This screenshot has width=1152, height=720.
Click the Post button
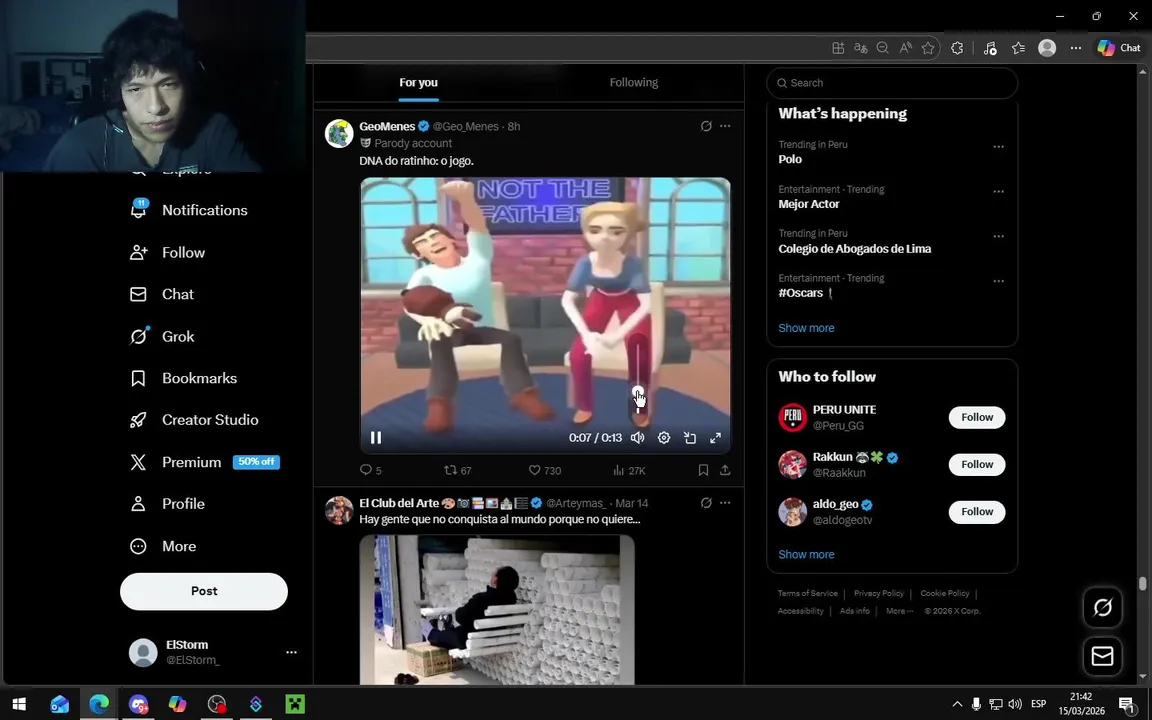(x=204, y=591)
